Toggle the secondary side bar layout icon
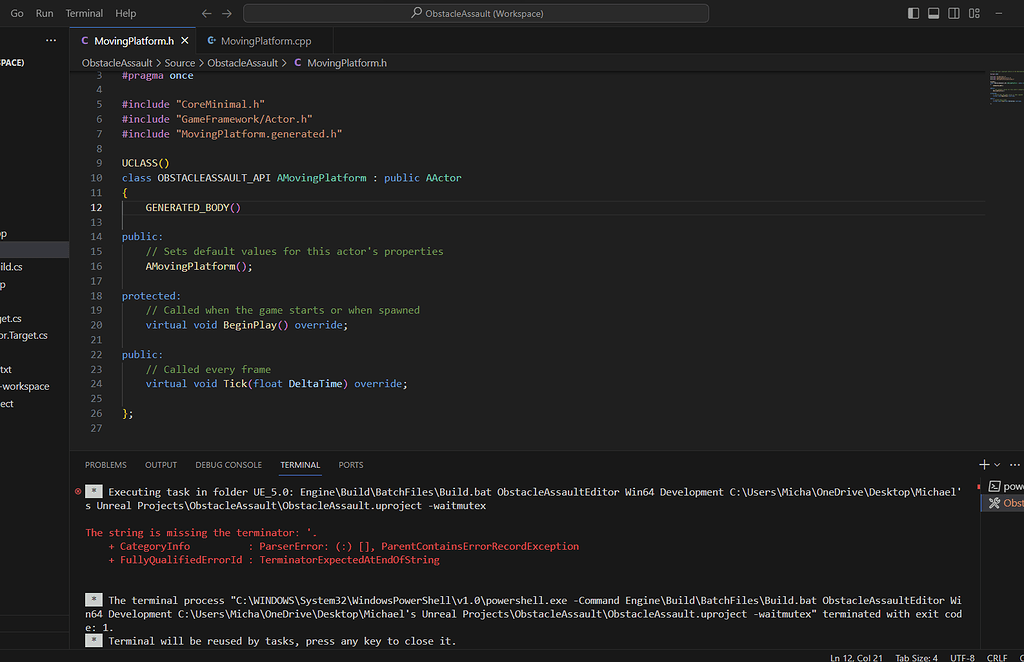This screenshot has width=1024, height=662. (955, 13)
